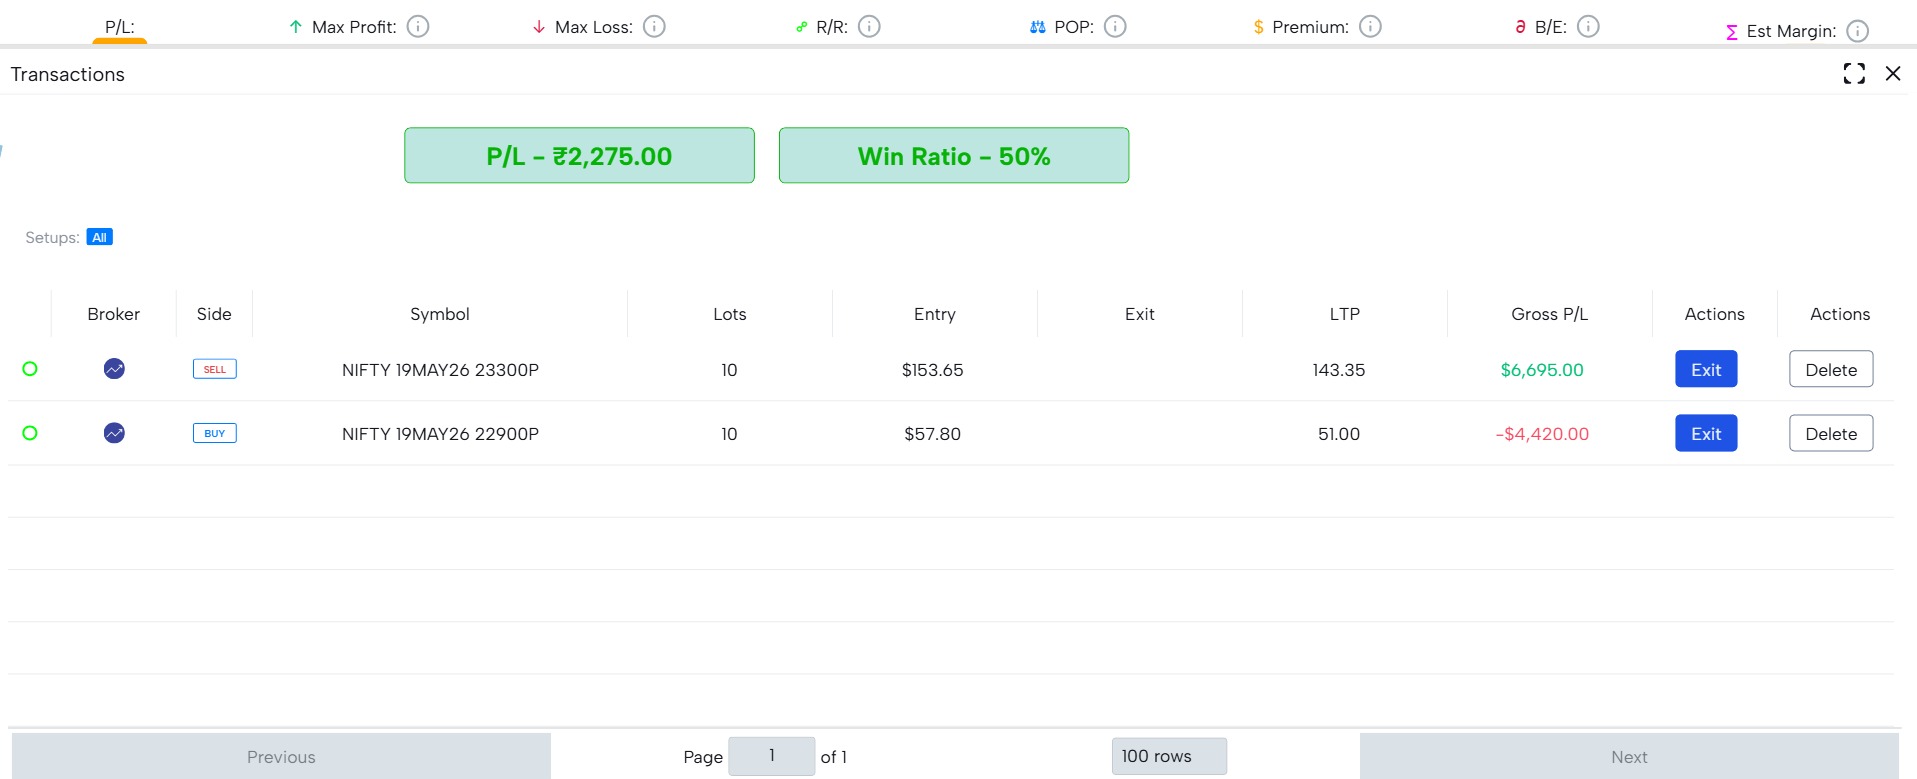Open the R/R info tooltip icon
Image resolution: width=1917 pixels, height=779 pixels.
coord(870,27)
